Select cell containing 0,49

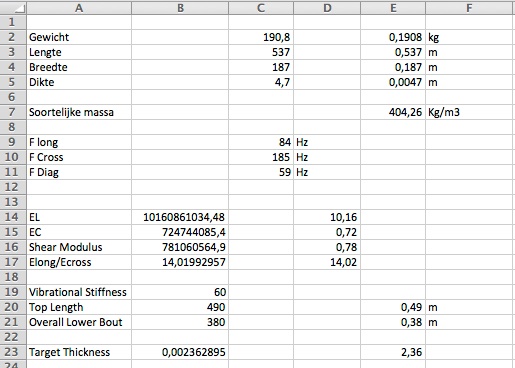[393, 307]
